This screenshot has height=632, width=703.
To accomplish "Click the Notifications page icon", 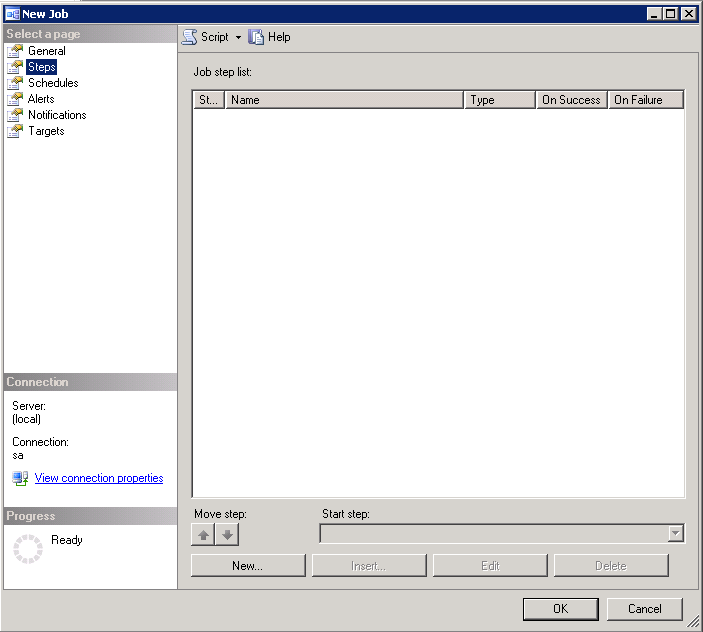I will coord(15,115).
